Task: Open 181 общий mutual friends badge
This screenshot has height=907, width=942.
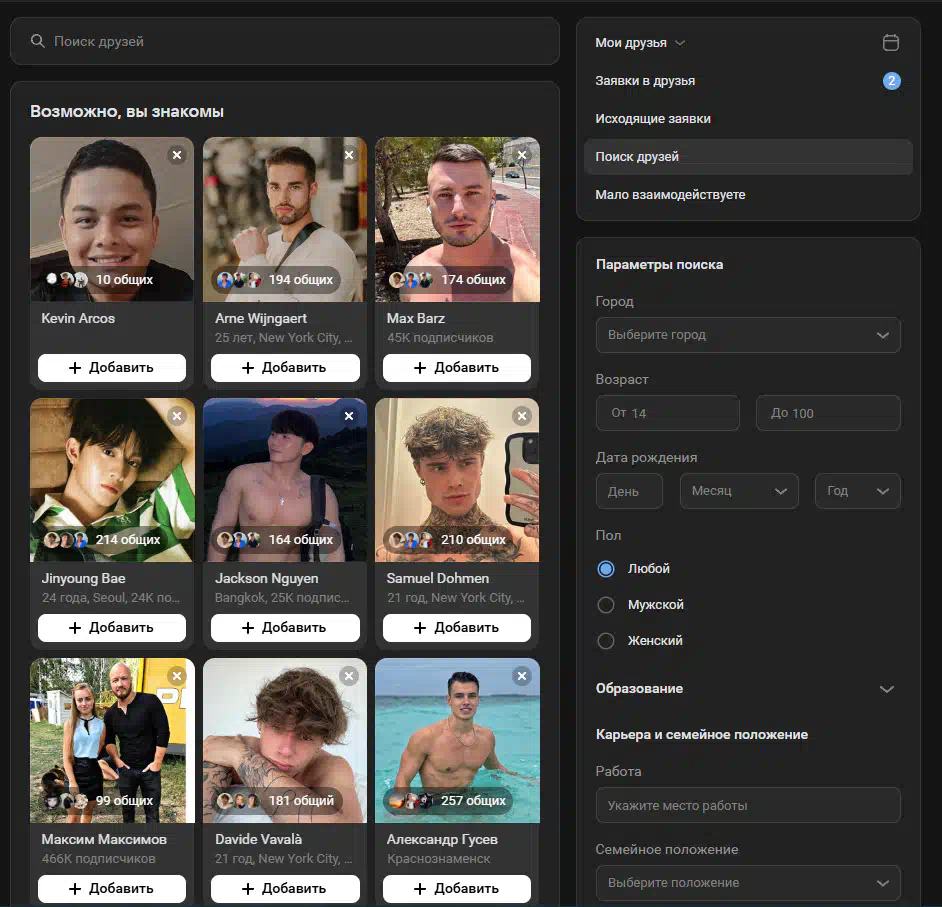Action: point(276,800)
